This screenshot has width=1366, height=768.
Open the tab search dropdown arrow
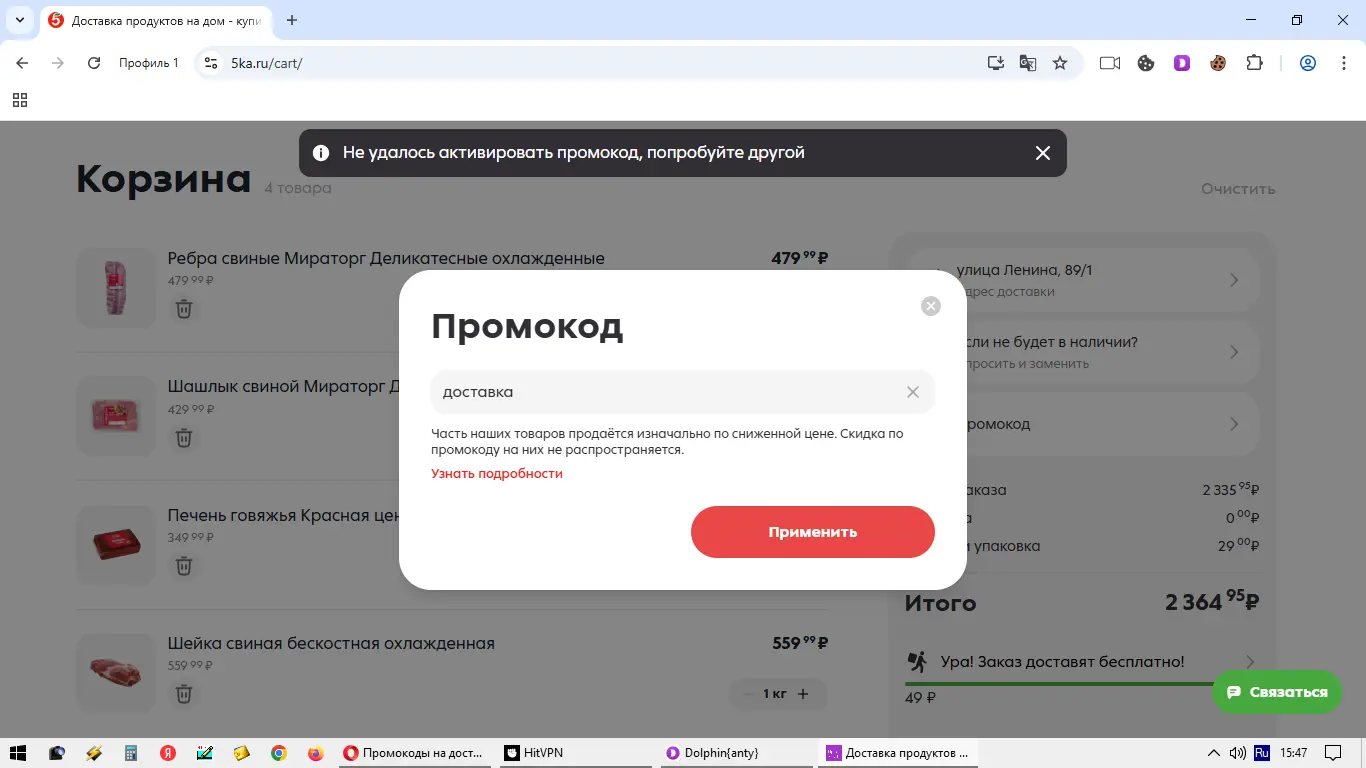tap(19, 20)
